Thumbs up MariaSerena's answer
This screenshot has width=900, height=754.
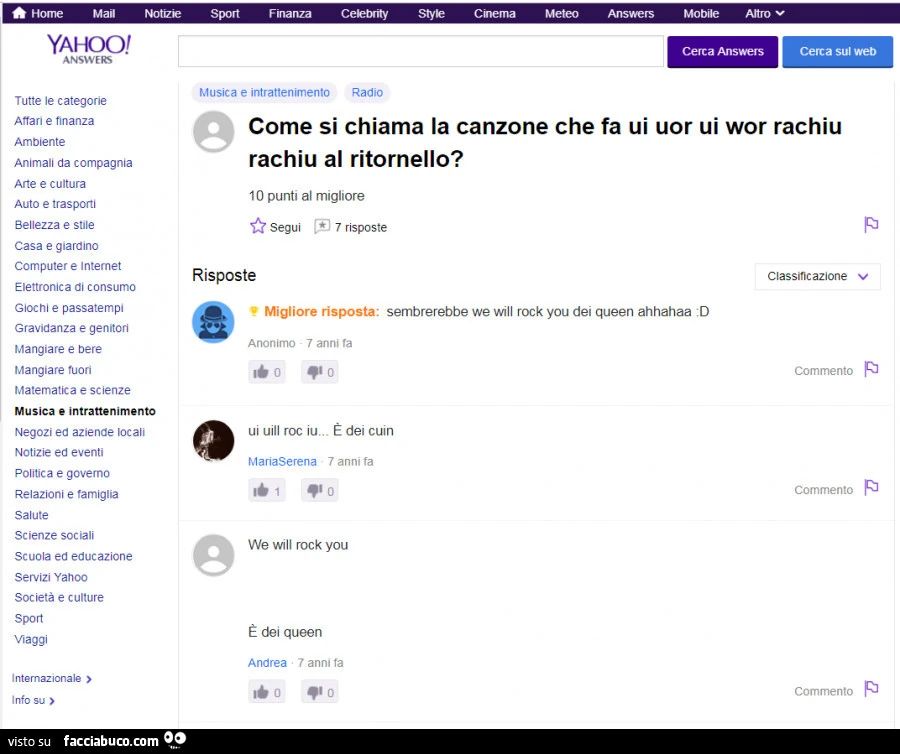267,491
